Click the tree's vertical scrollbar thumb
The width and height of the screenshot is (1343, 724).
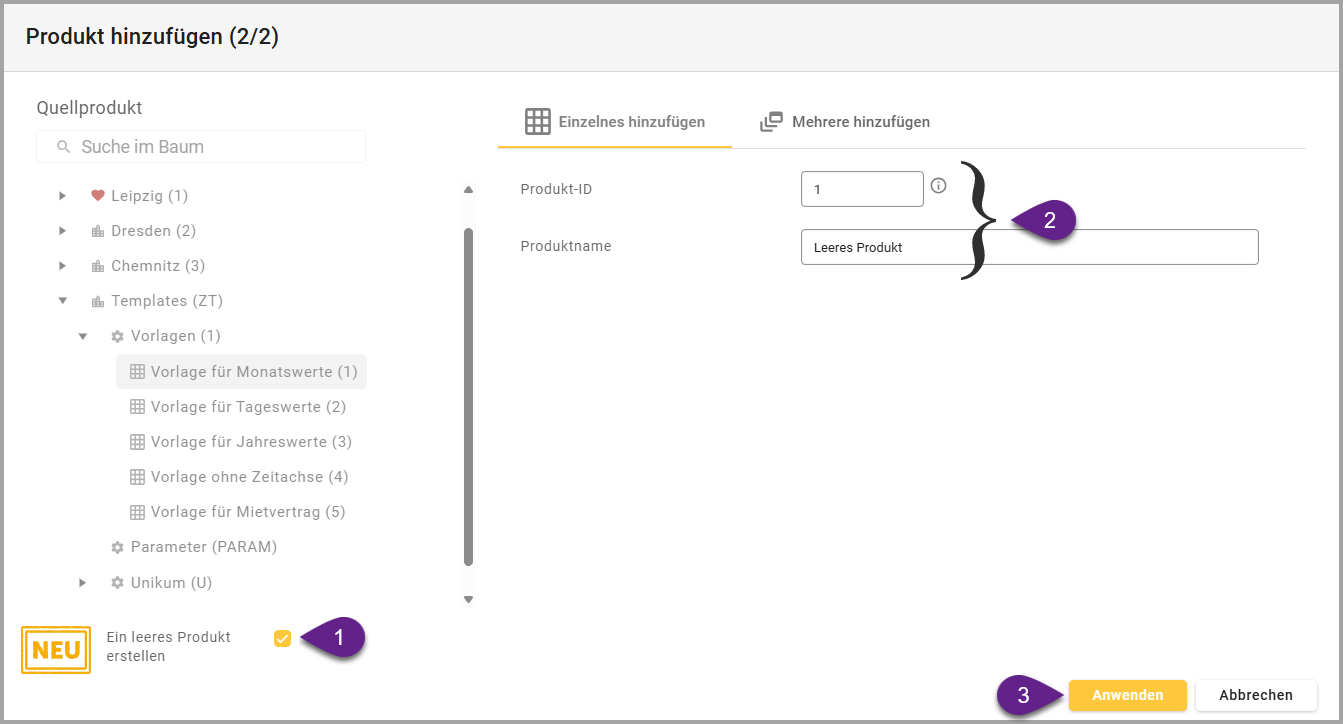pyautogui.click(x=468, y=397)
